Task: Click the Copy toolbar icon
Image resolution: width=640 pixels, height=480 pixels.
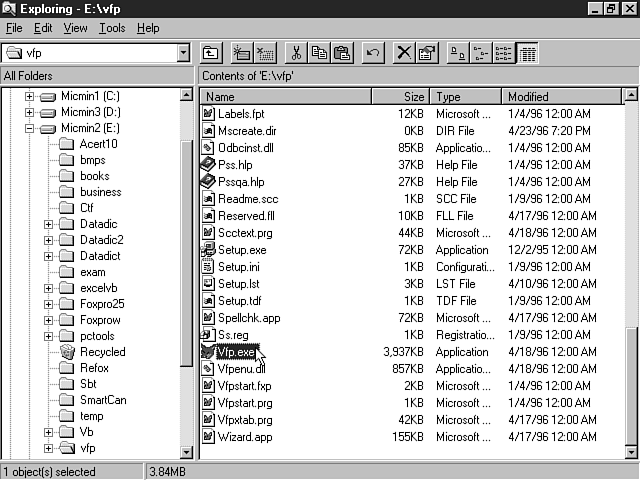Action: tap(319, 53)
